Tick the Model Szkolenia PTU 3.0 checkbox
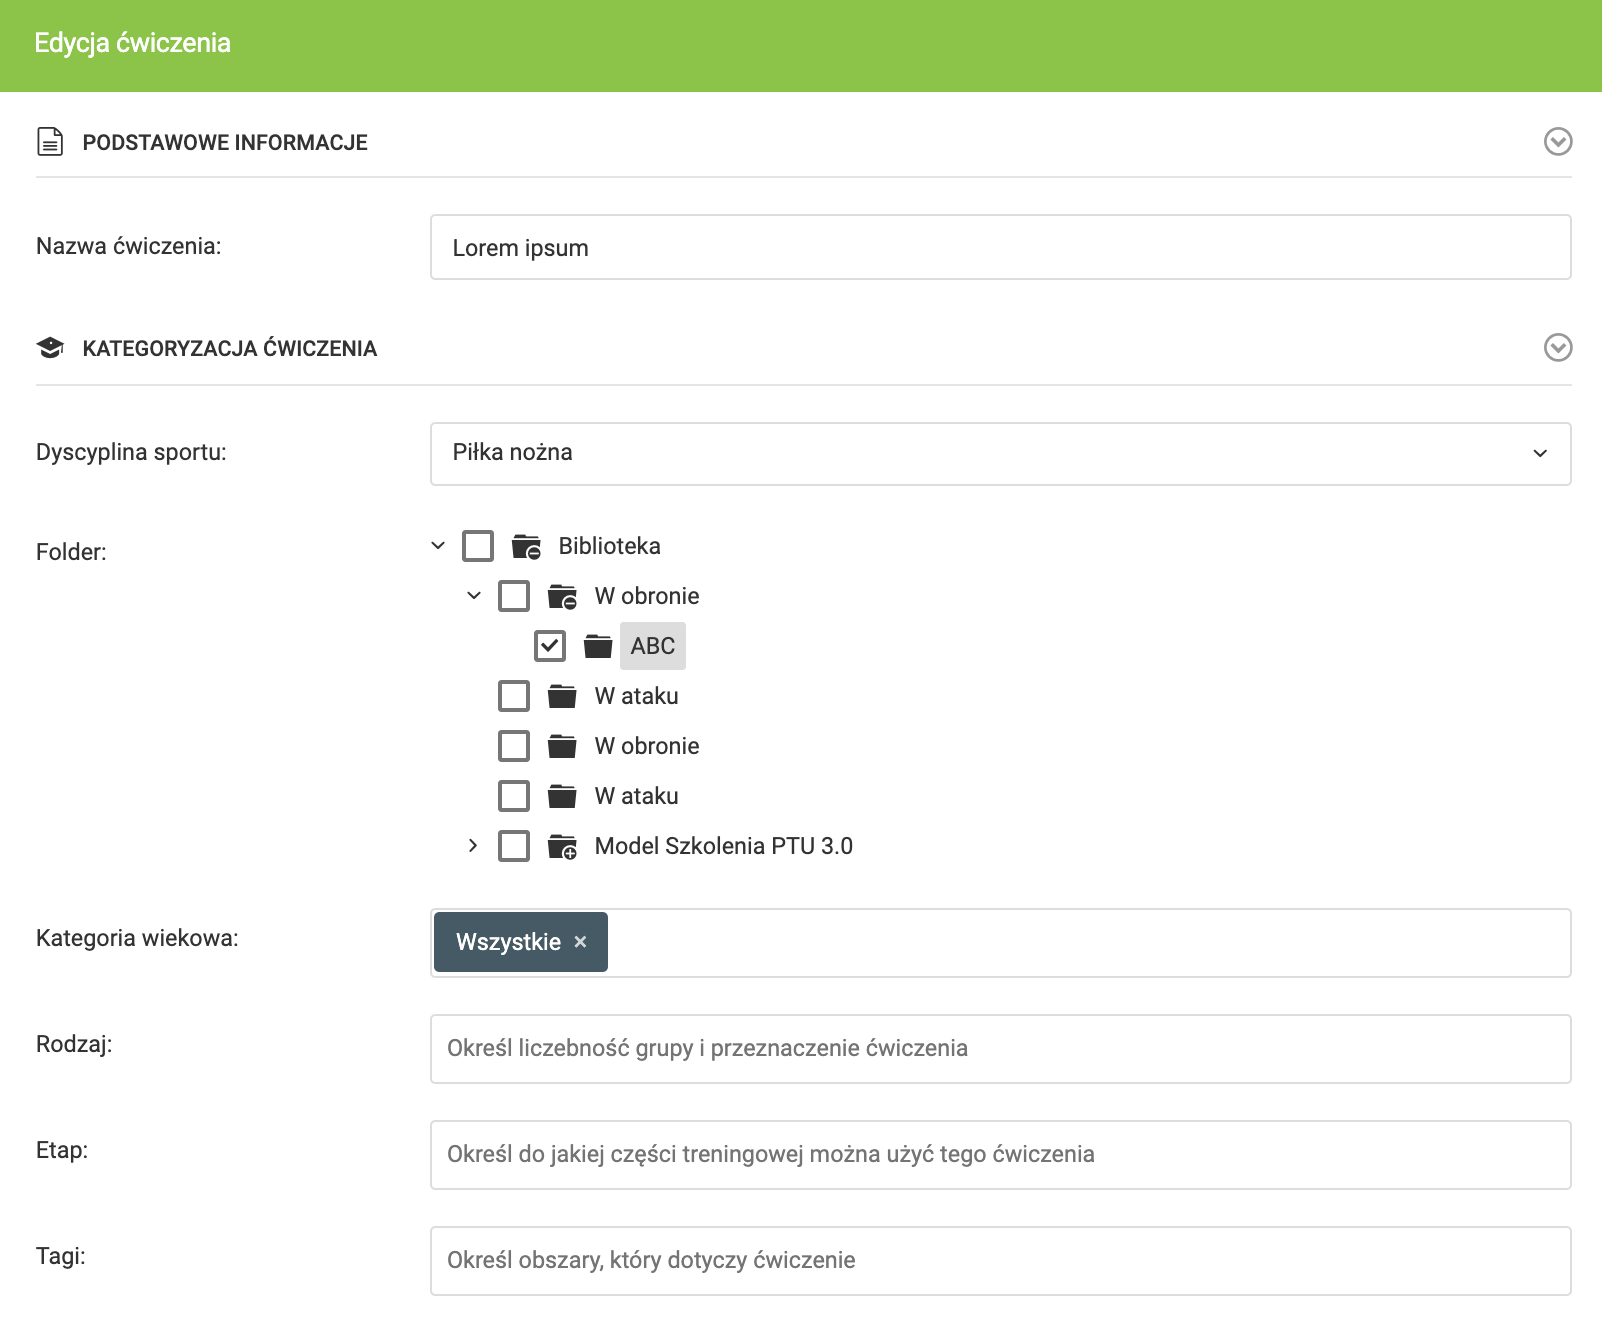Viewport: 1602px width, 1320px height. (514, 846)
